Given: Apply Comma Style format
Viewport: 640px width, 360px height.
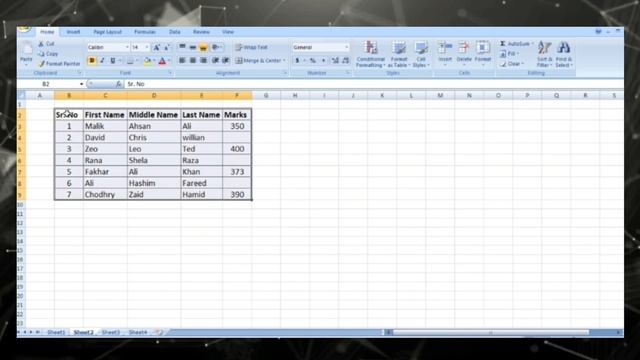Looking at the screenshot, I should [x=323, y=60].
